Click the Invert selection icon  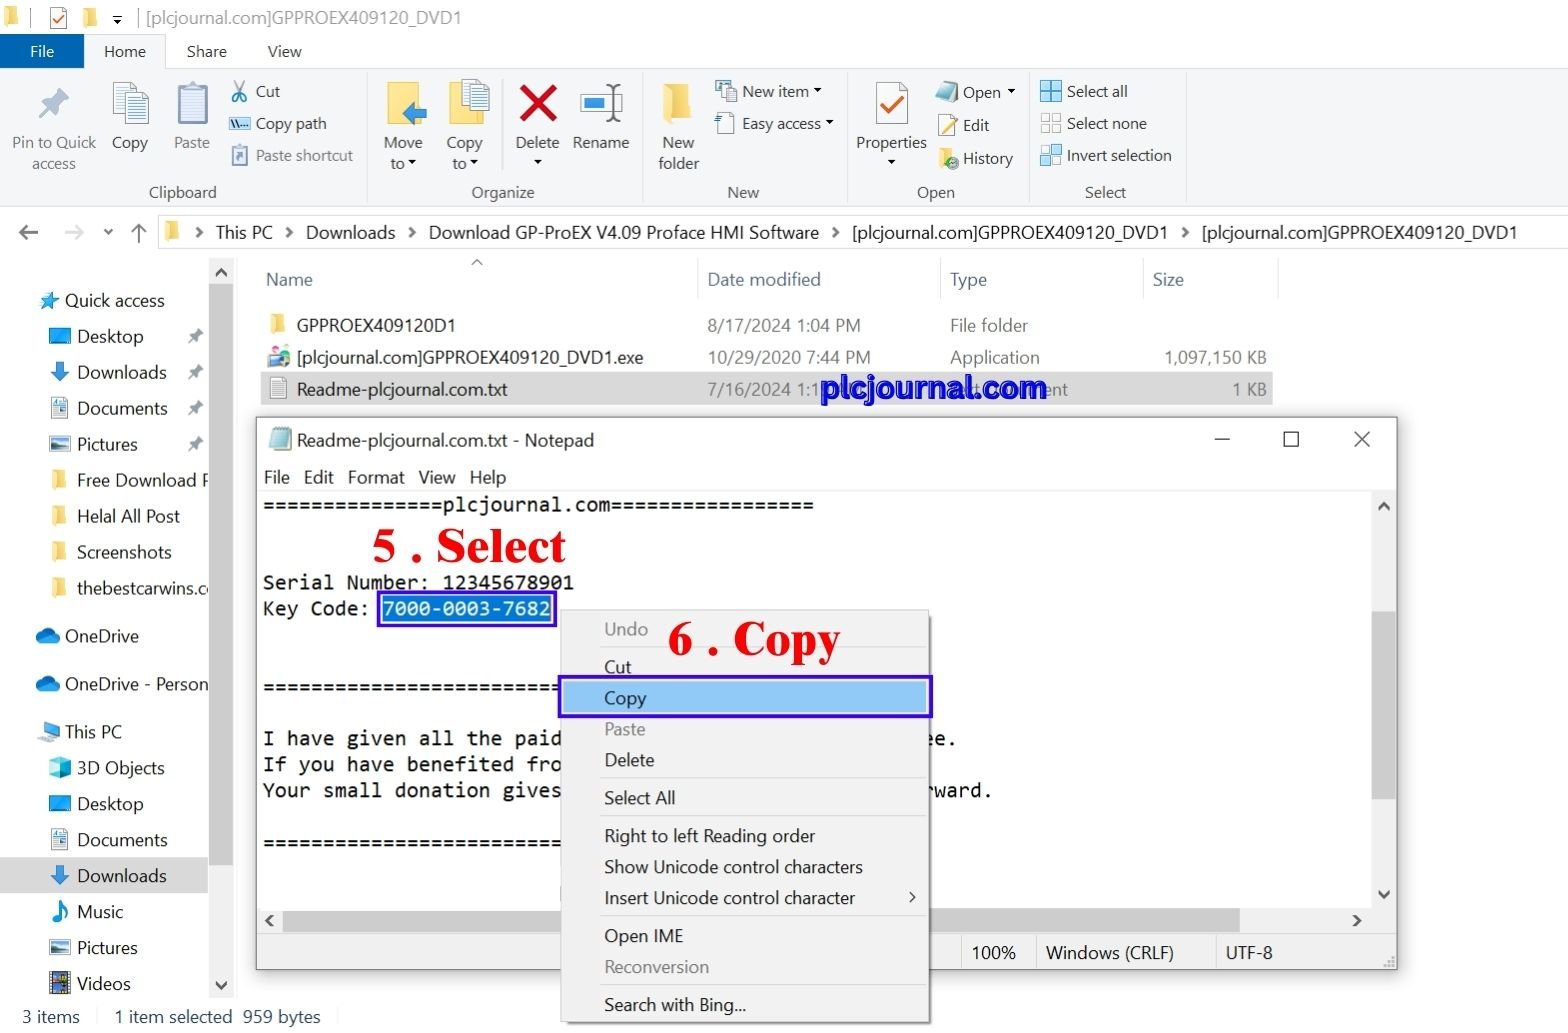click(x=1050, y=155)
